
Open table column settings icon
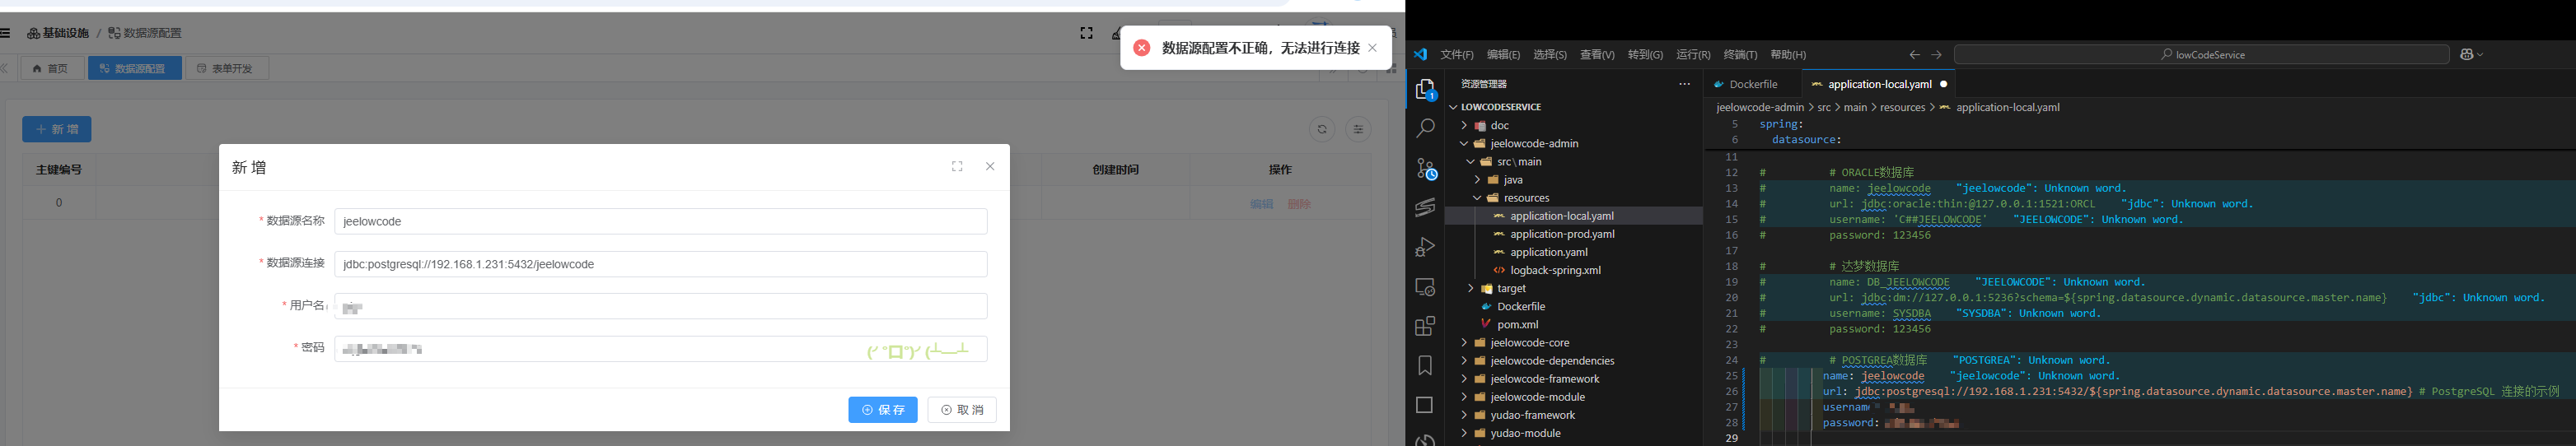(1359, 129)
